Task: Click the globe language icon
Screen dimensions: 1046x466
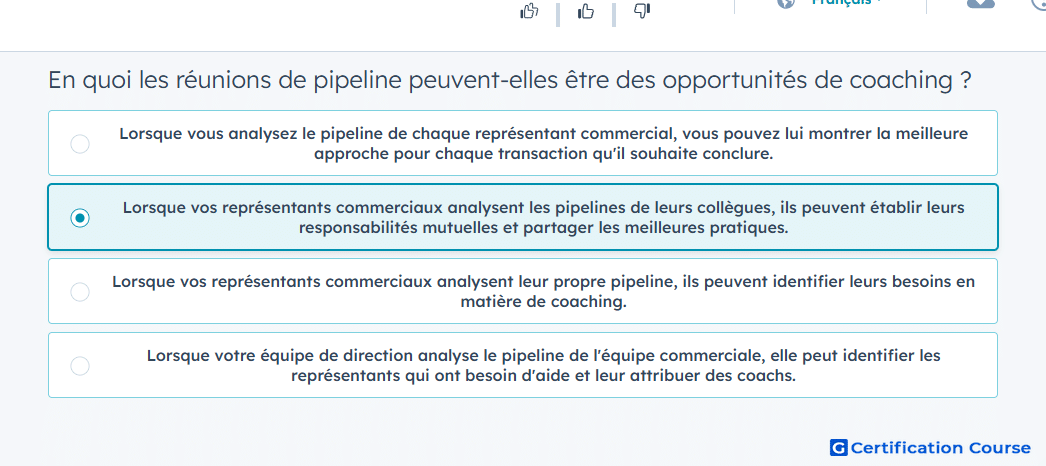Action: [x=787, y=3]
